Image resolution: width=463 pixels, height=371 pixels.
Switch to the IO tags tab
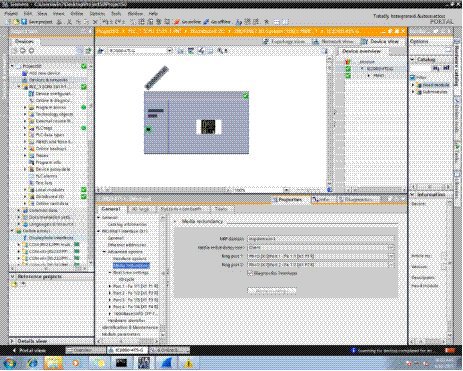pos(140,209)
